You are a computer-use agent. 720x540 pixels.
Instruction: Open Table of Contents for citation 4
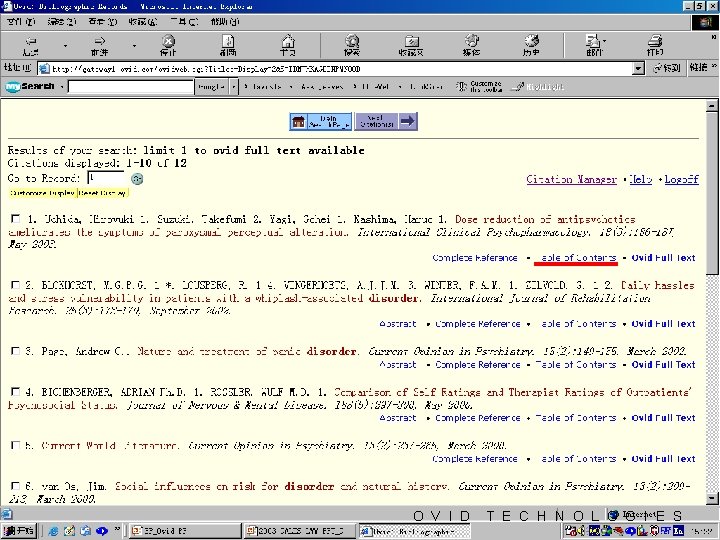[576, 418]
